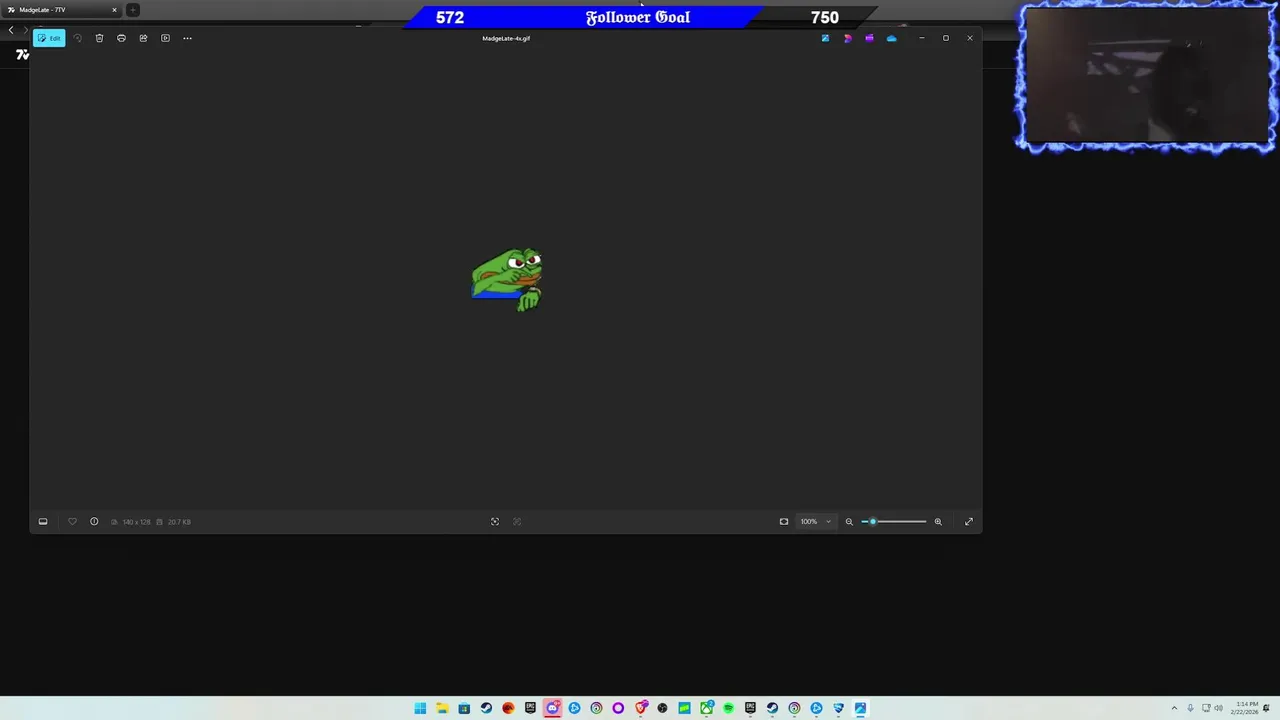1280x720 pixels.
Task: Print the image using the printer icon
Action: pyautogui.click(x=121, y=38)
